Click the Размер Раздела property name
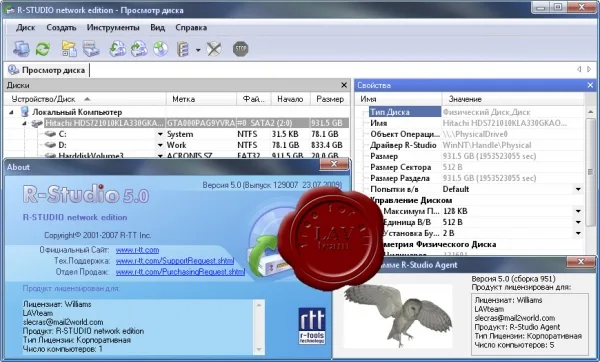600x362 pixels. (x=400, y=178)
